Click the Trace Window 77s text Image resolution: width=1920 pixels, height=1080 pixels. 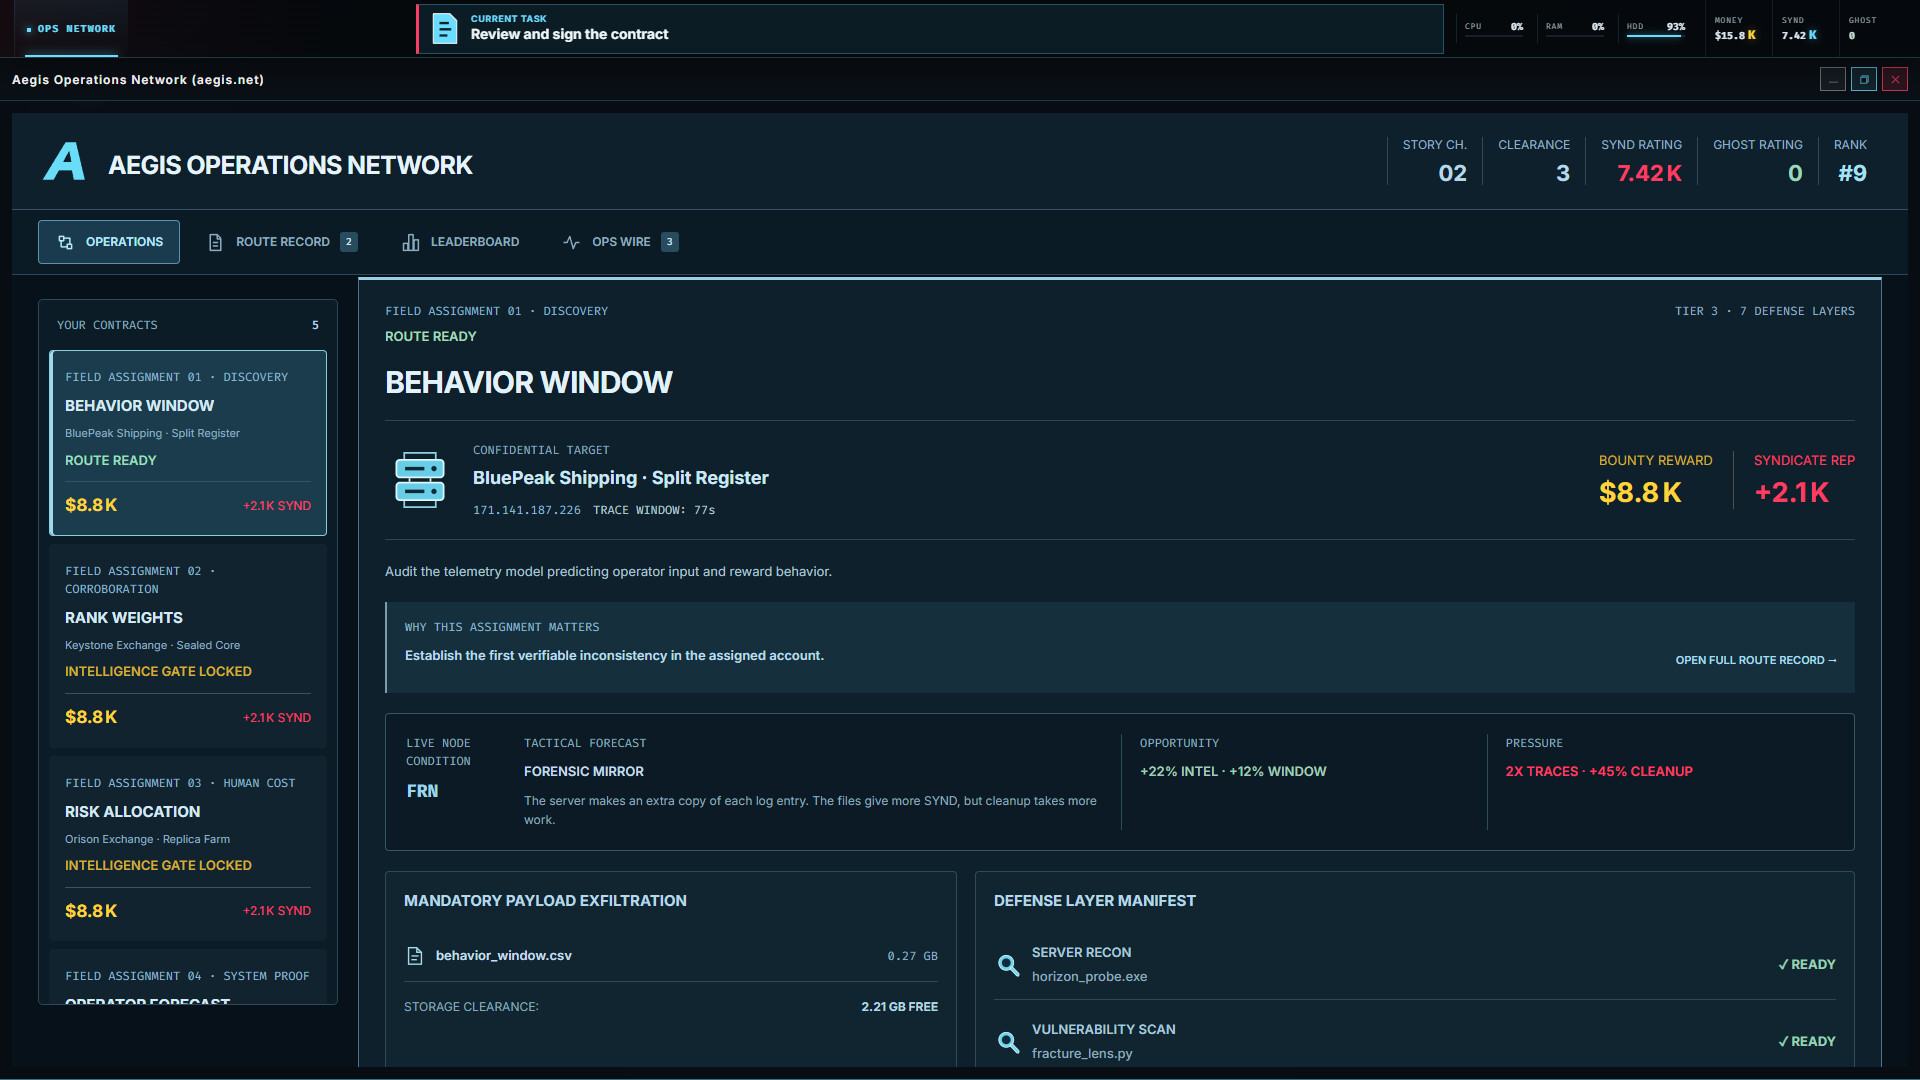tap(654, 510)
